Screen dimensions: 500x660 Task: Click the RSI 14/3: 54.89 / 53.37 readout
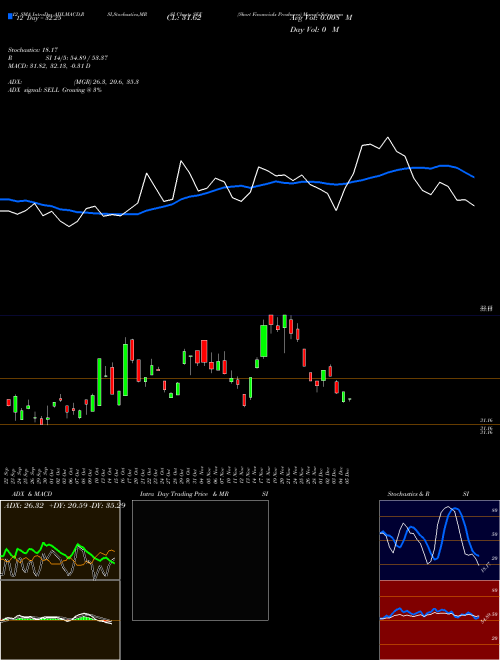[x=58, y=58]
